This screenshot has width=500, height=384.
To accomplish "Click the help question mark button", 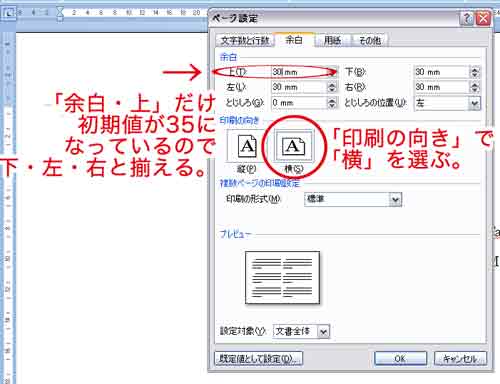I will point(467,19).
